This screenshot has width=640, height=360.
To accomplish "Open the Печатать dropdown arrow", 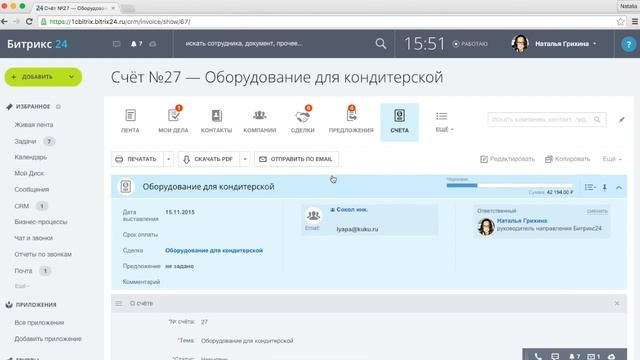I will point(169,159).
